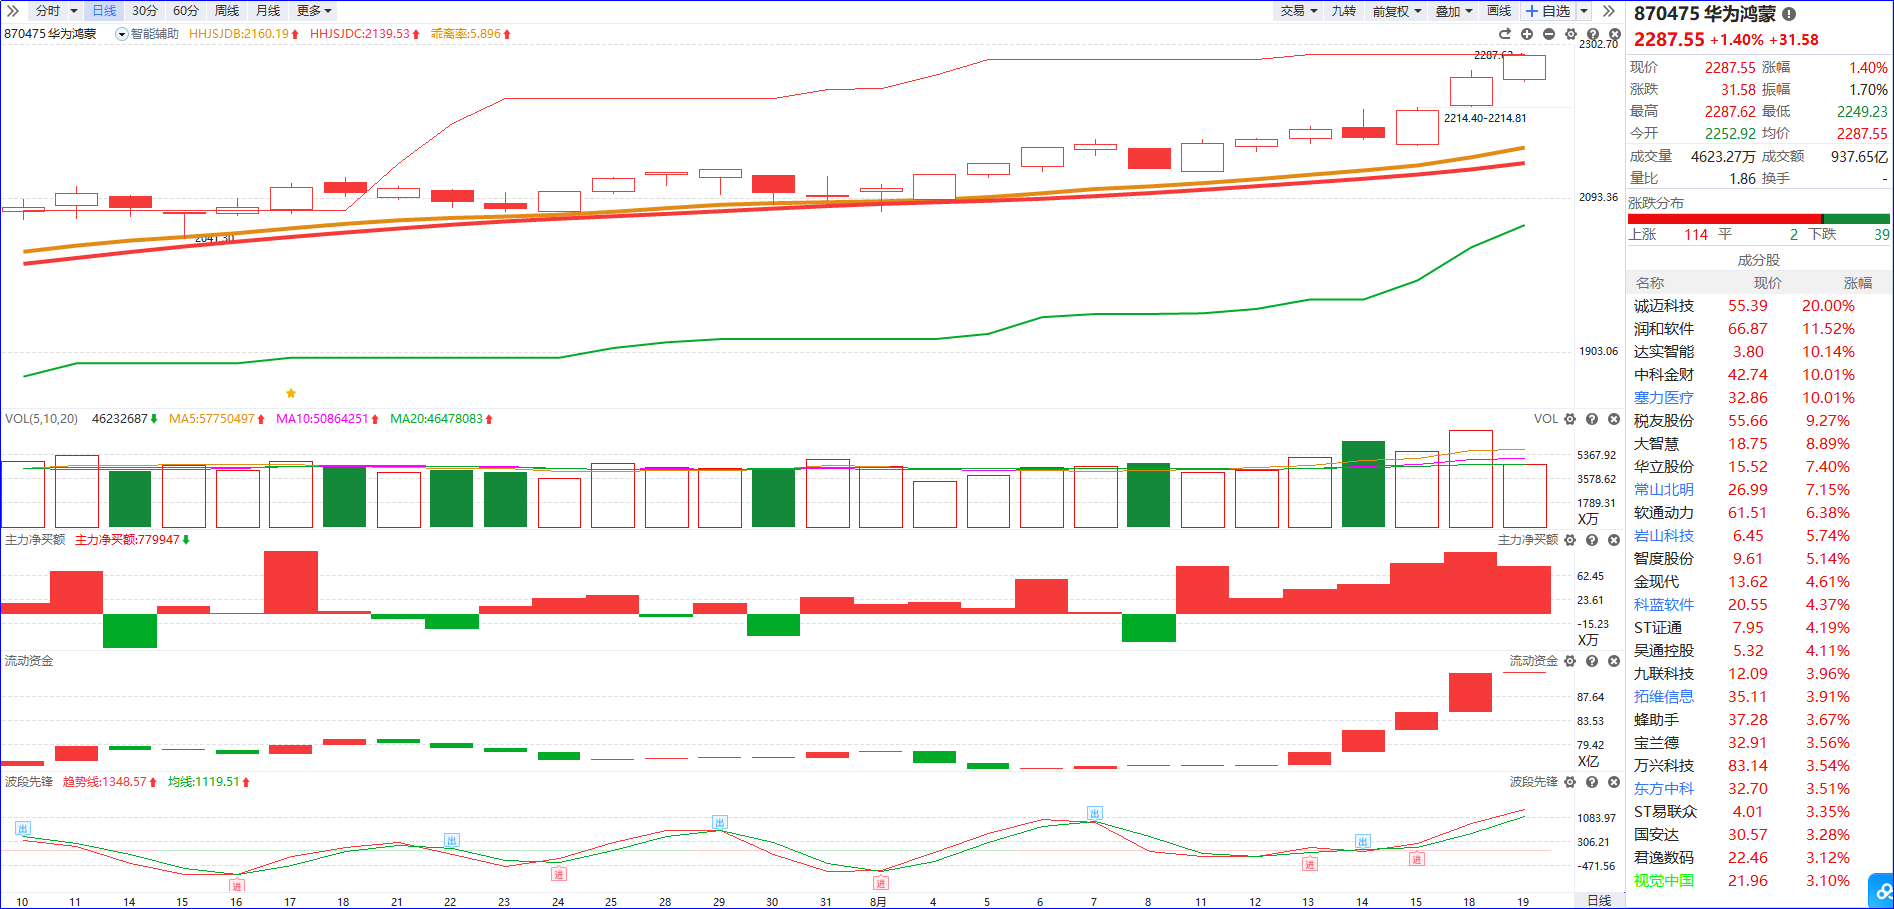This screenshot has width=1894, height=909.
Task: Click red 上涨 portion of 涨跌分布 bar
Action: point(1725,219)
